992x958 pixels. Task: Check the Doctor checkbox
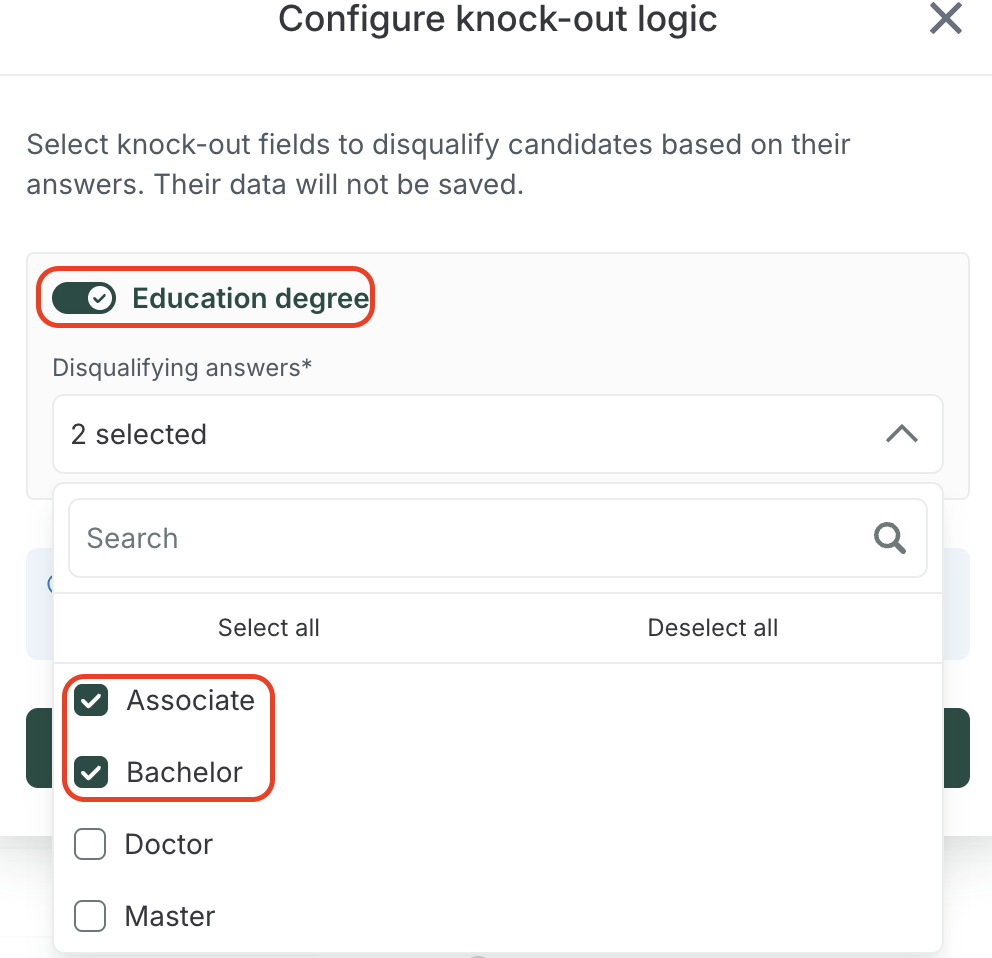coord(90,845)
